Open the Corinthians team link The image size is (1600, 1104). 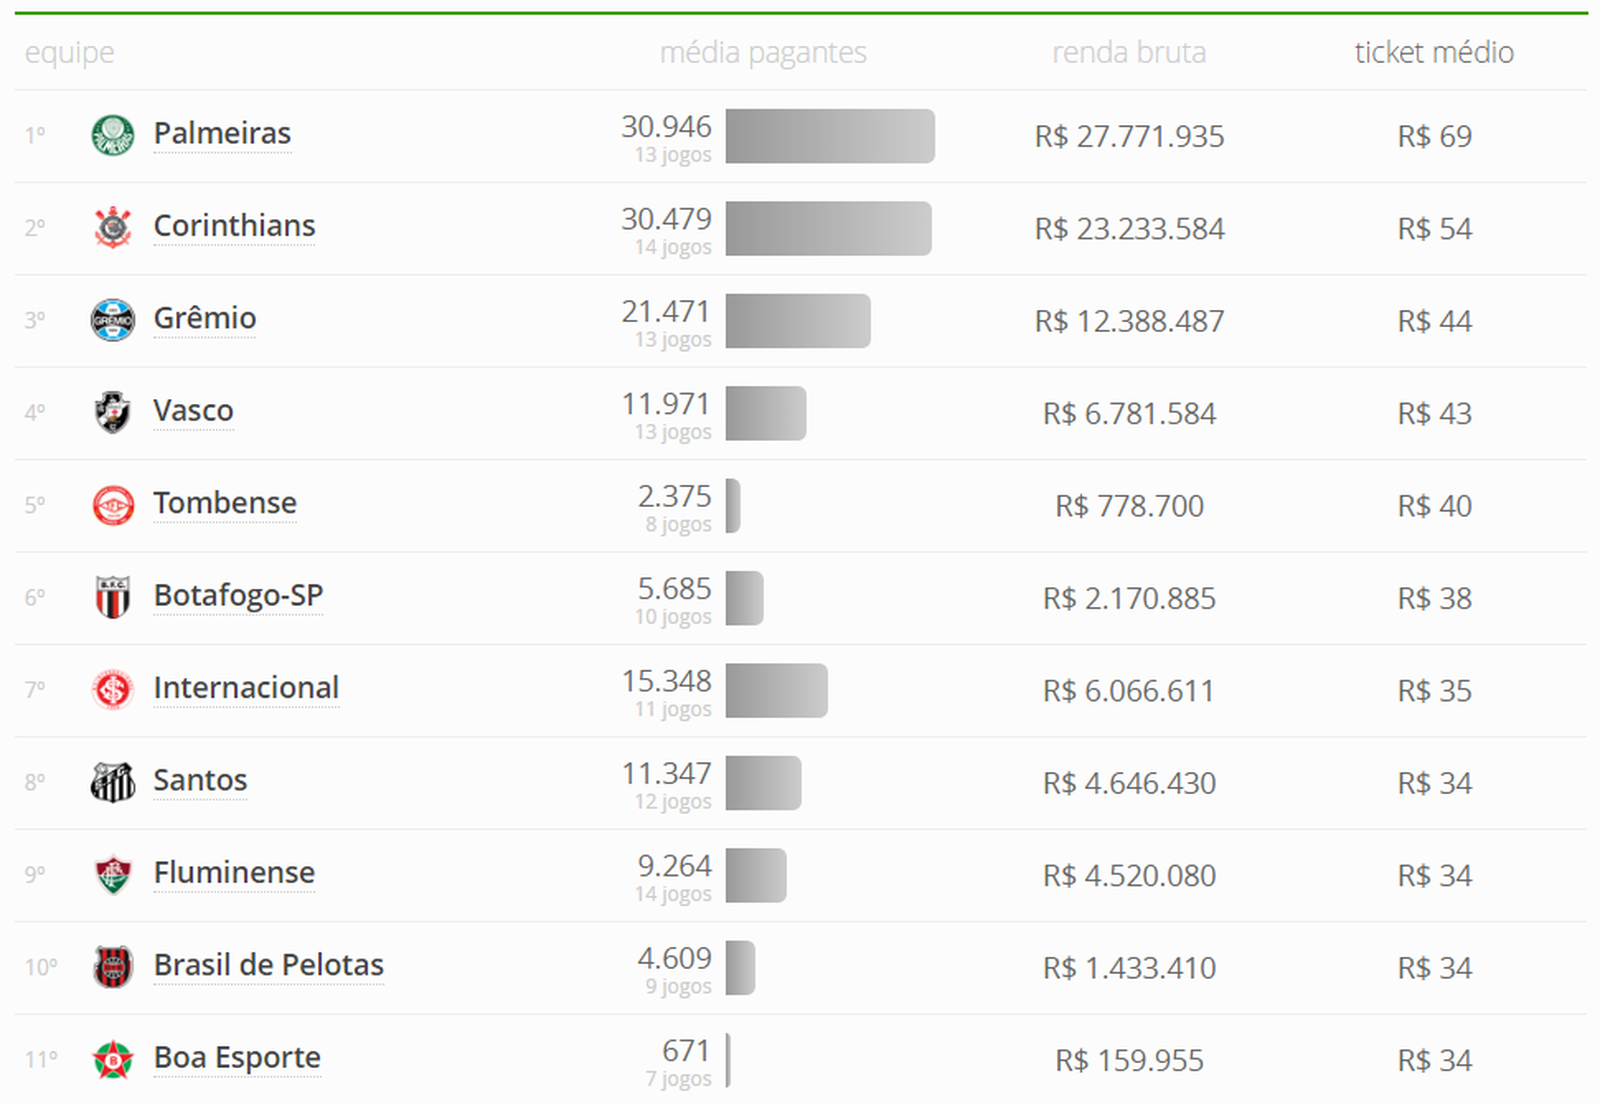click(234, 226)
